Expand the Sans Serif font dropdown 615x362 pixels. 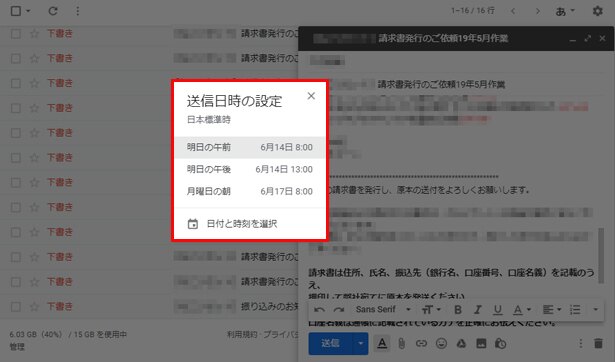383,309
